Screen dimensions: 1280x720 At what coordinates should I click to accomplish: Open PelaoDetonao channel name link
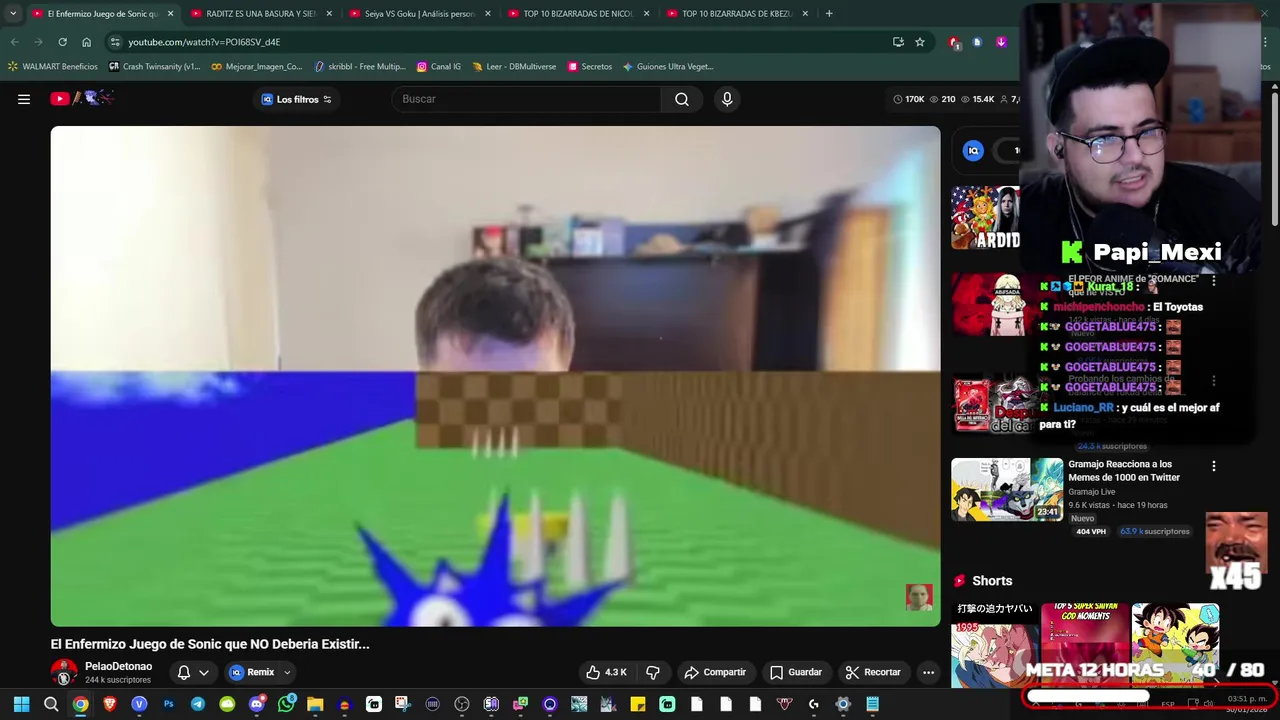coord(118,666)
